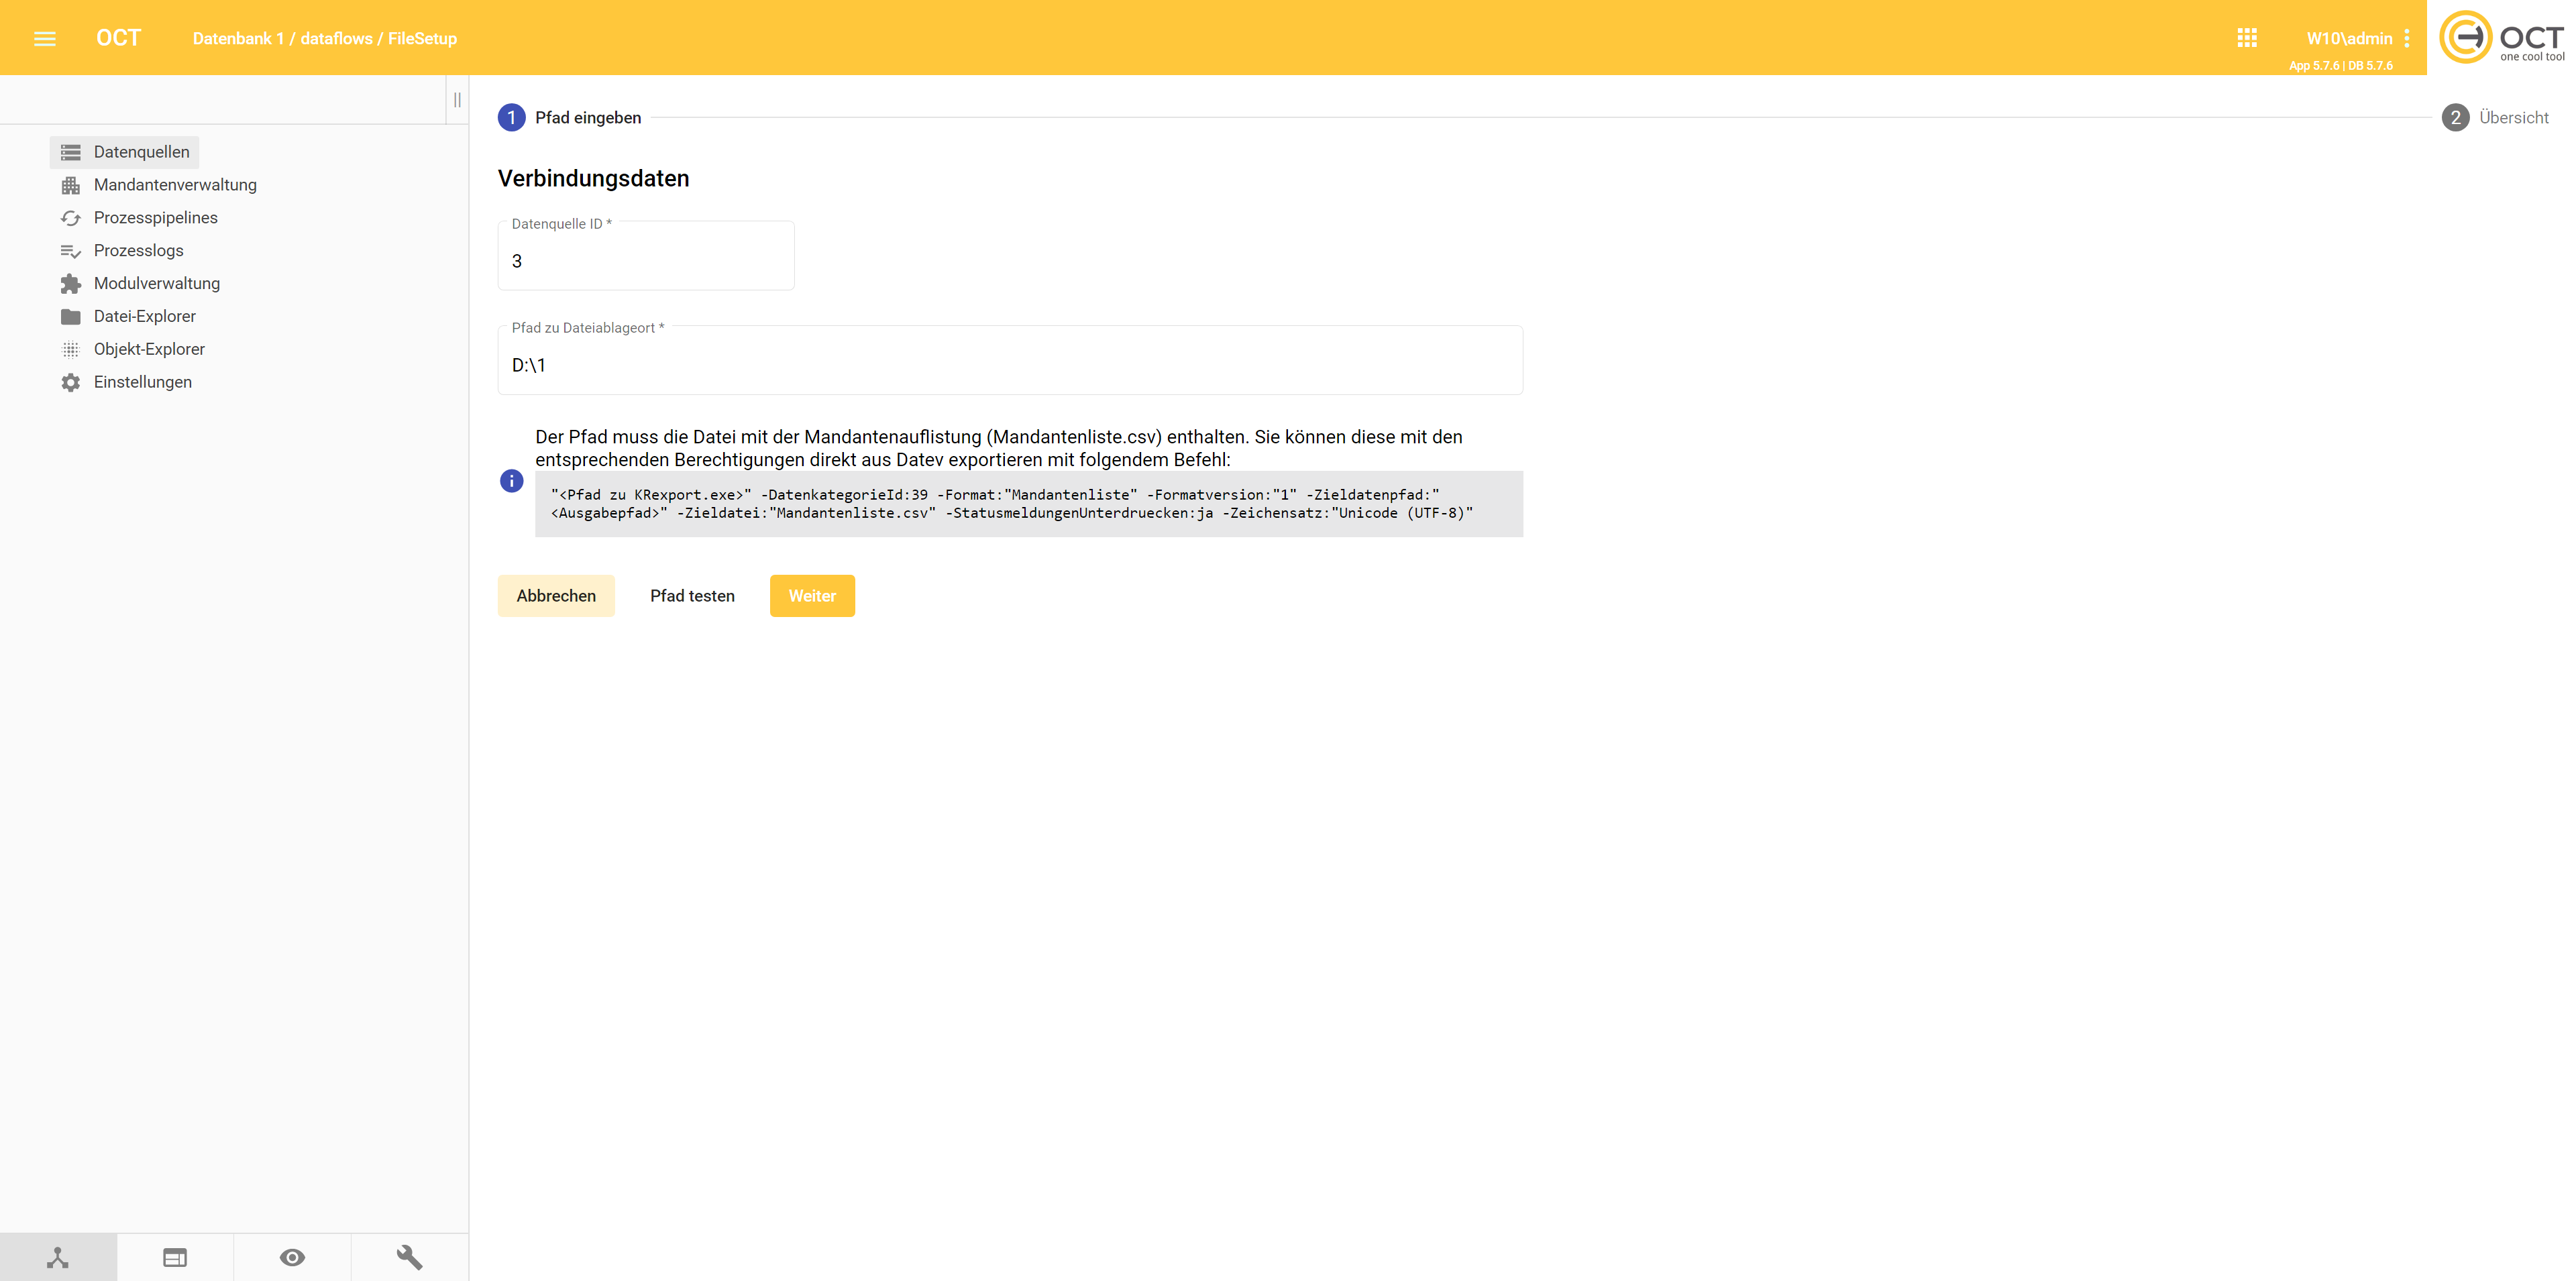Click Pfad testen
This screenshot has height=1281, width=2576.
click(692, 596)
